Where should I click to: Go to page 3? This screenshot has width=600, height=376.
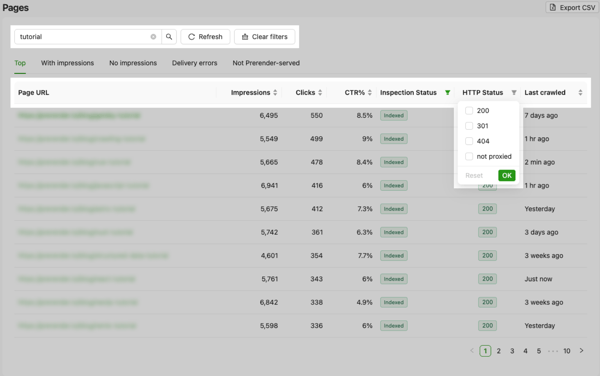point(512,351)
